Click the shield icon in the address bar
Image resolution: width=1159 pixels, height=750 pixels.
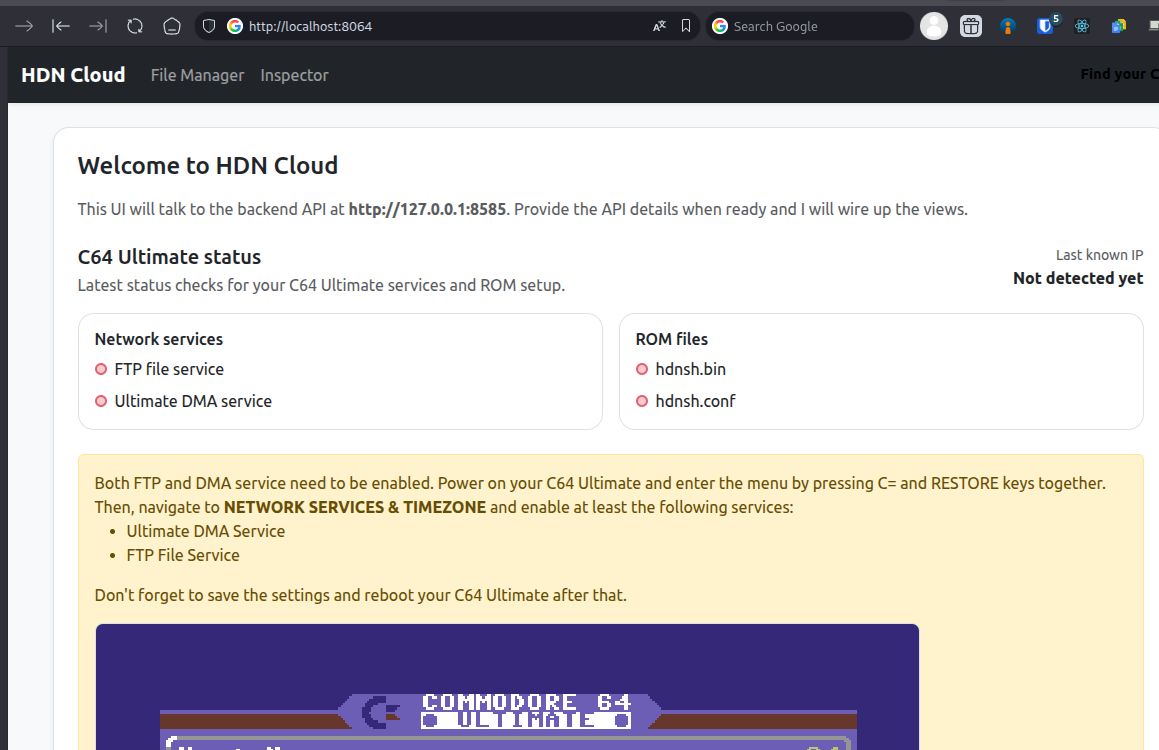coord(207,25)
